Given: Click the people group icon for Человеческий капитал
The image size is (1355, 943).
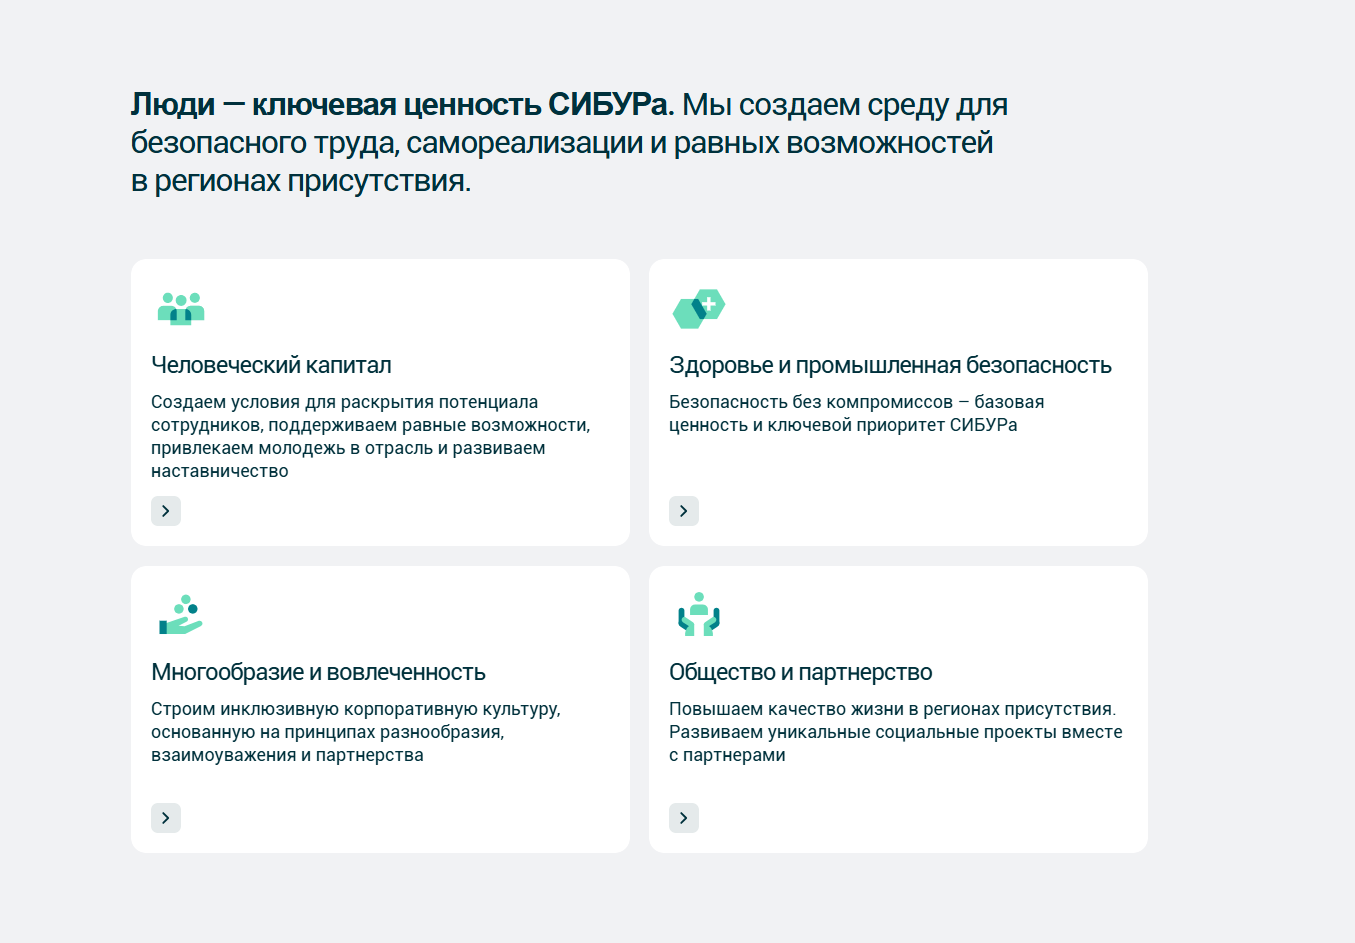Looking at the screenshot, I should 181,308.
